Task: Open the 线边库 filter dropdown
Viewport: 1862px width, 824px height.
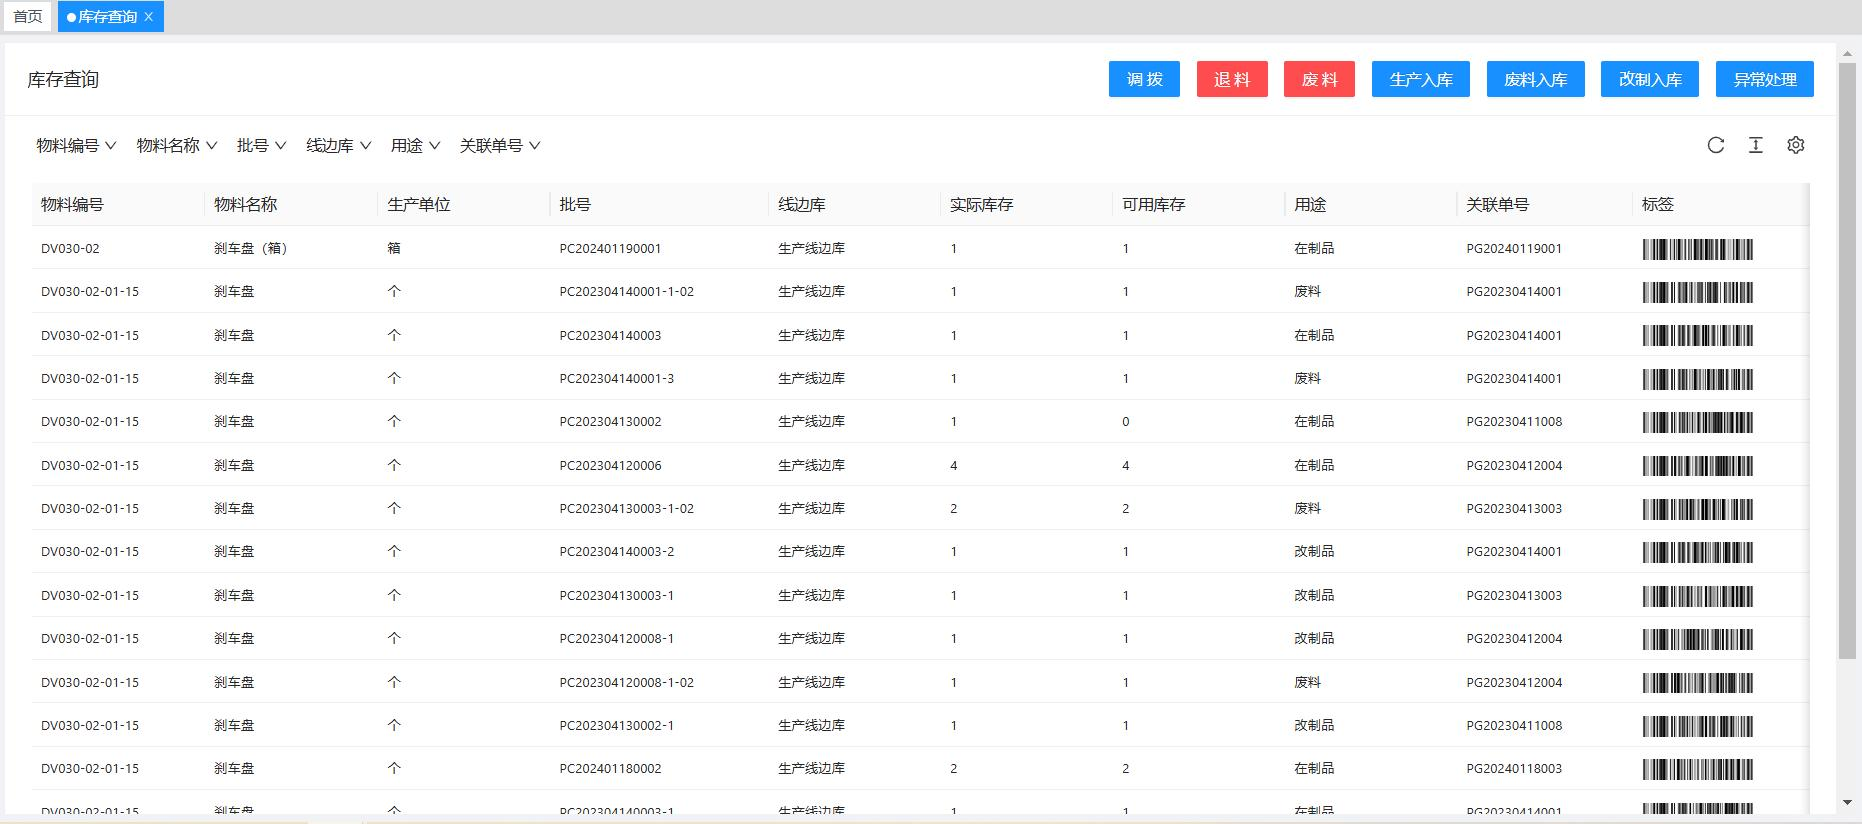Action: (x=338, y=146)
